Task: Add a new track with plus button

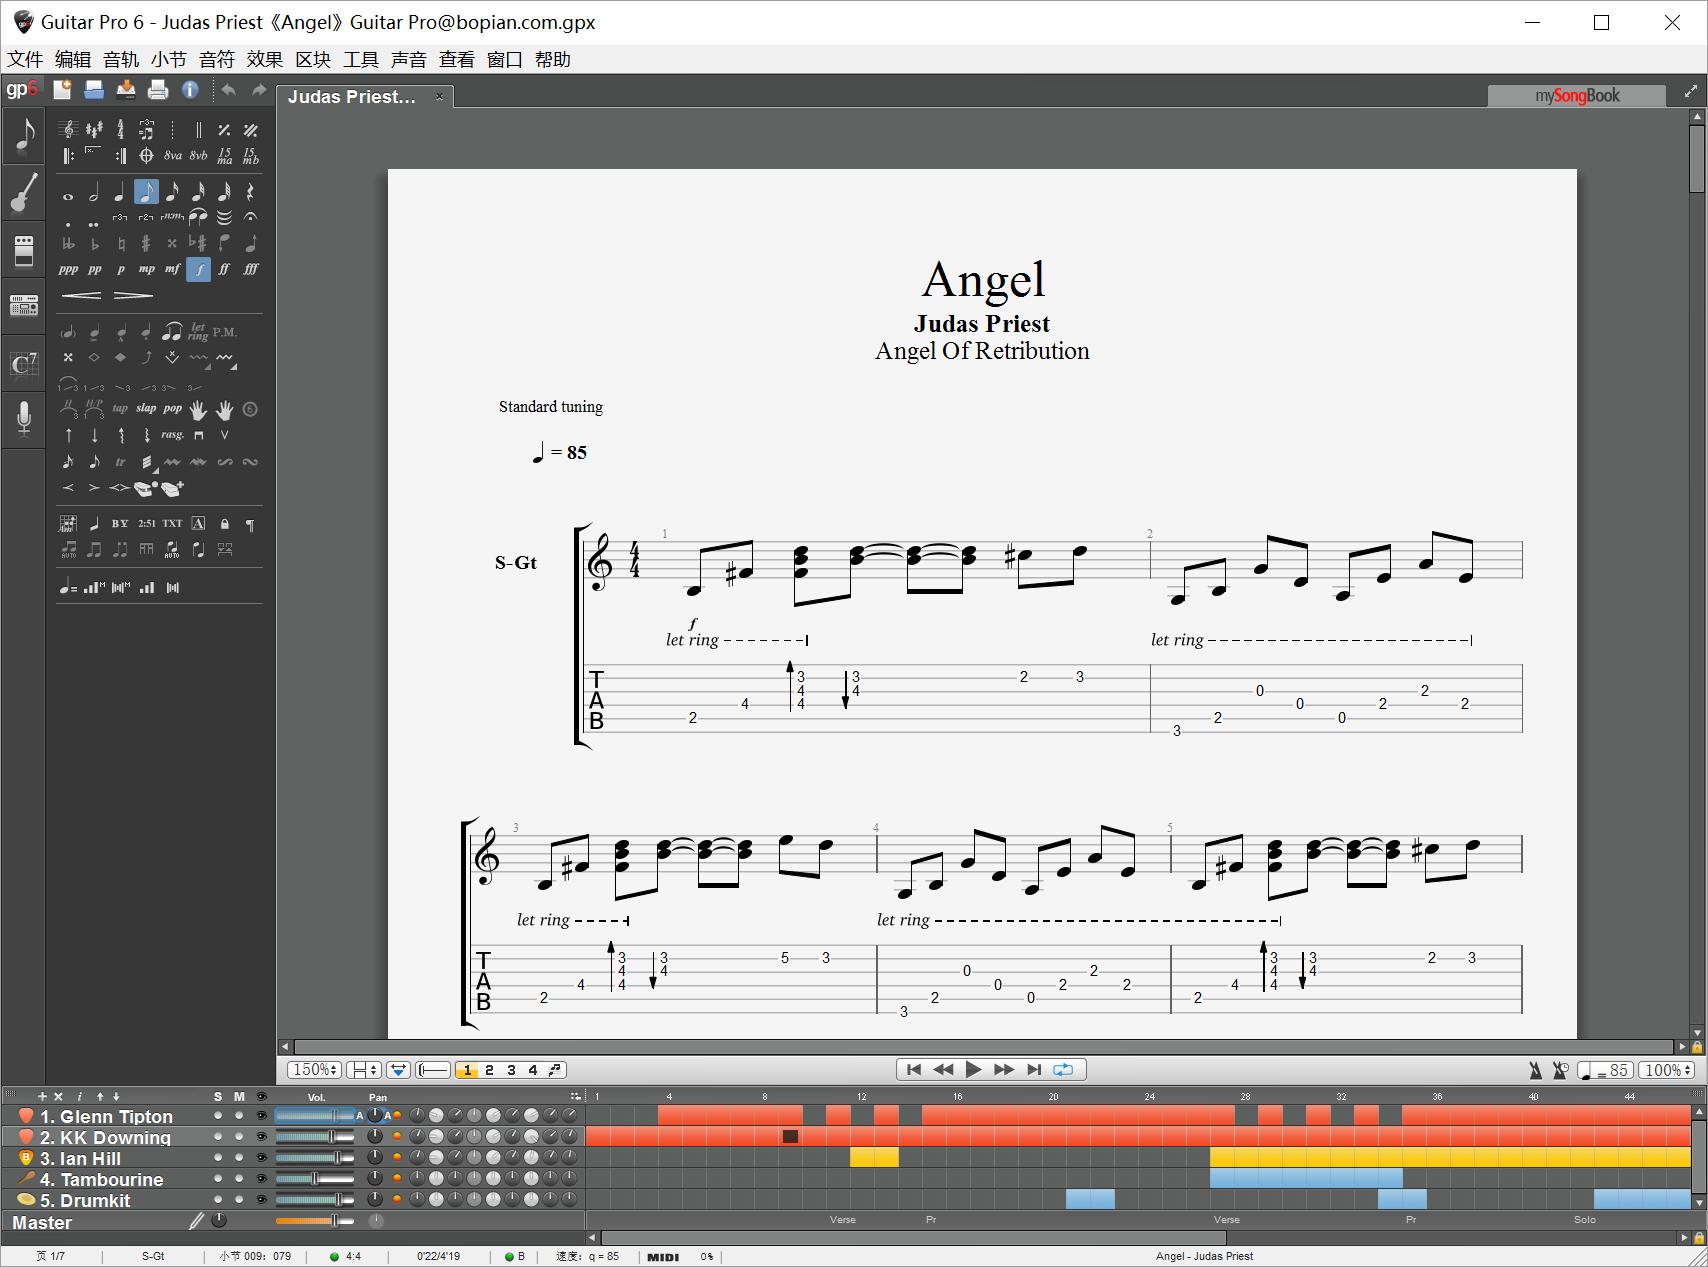Action: tap(42, 1096)
